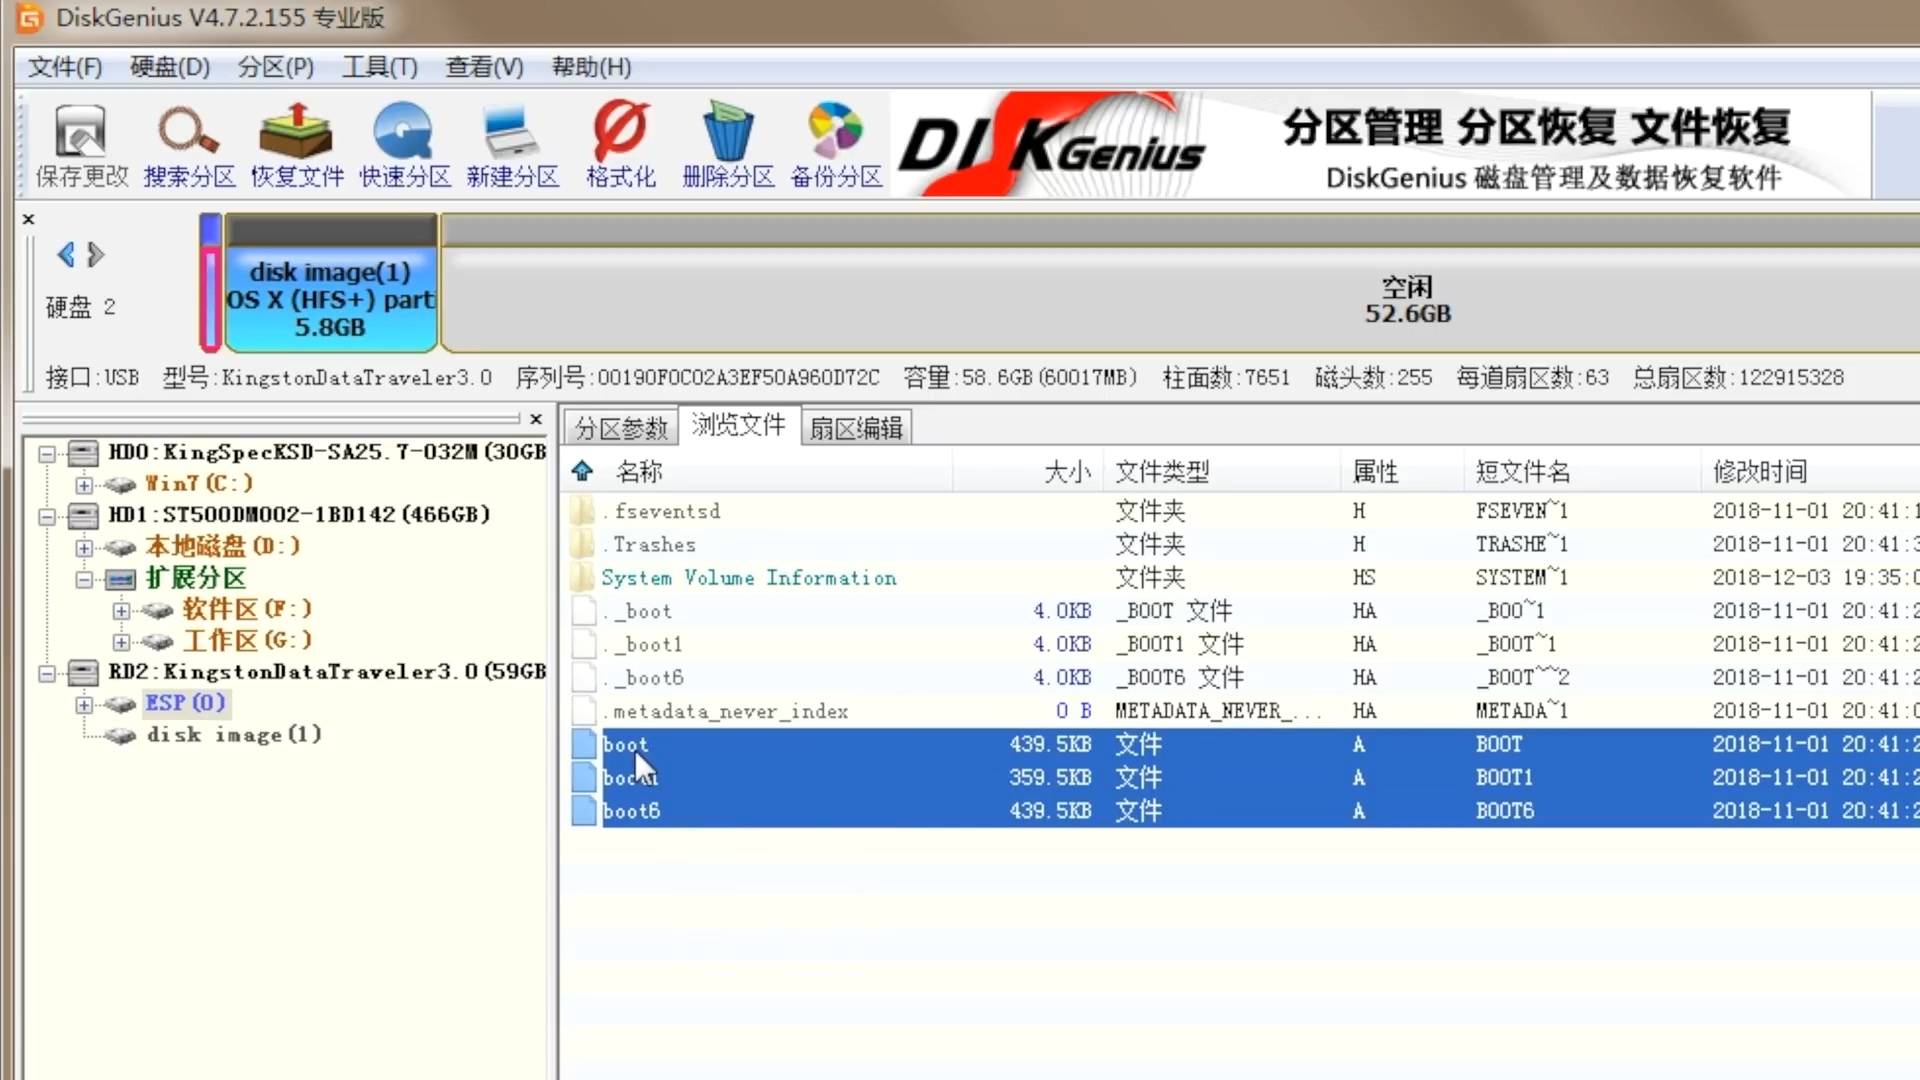The height and width of the screenshot is (1080, 1920).
Task: Sort files by clicking 名称 column header
Action: 640,471
